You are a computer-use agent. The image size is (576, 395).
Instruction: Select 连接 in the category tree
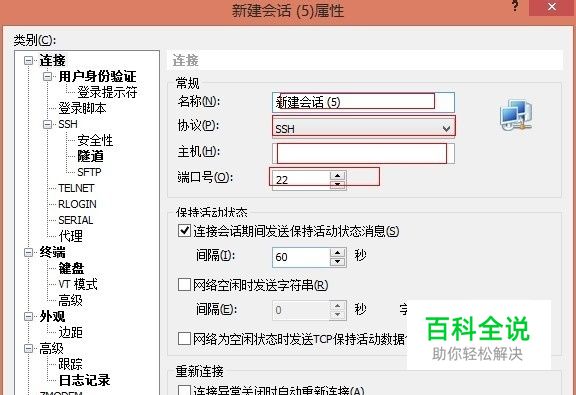click(x=52, y=60)
